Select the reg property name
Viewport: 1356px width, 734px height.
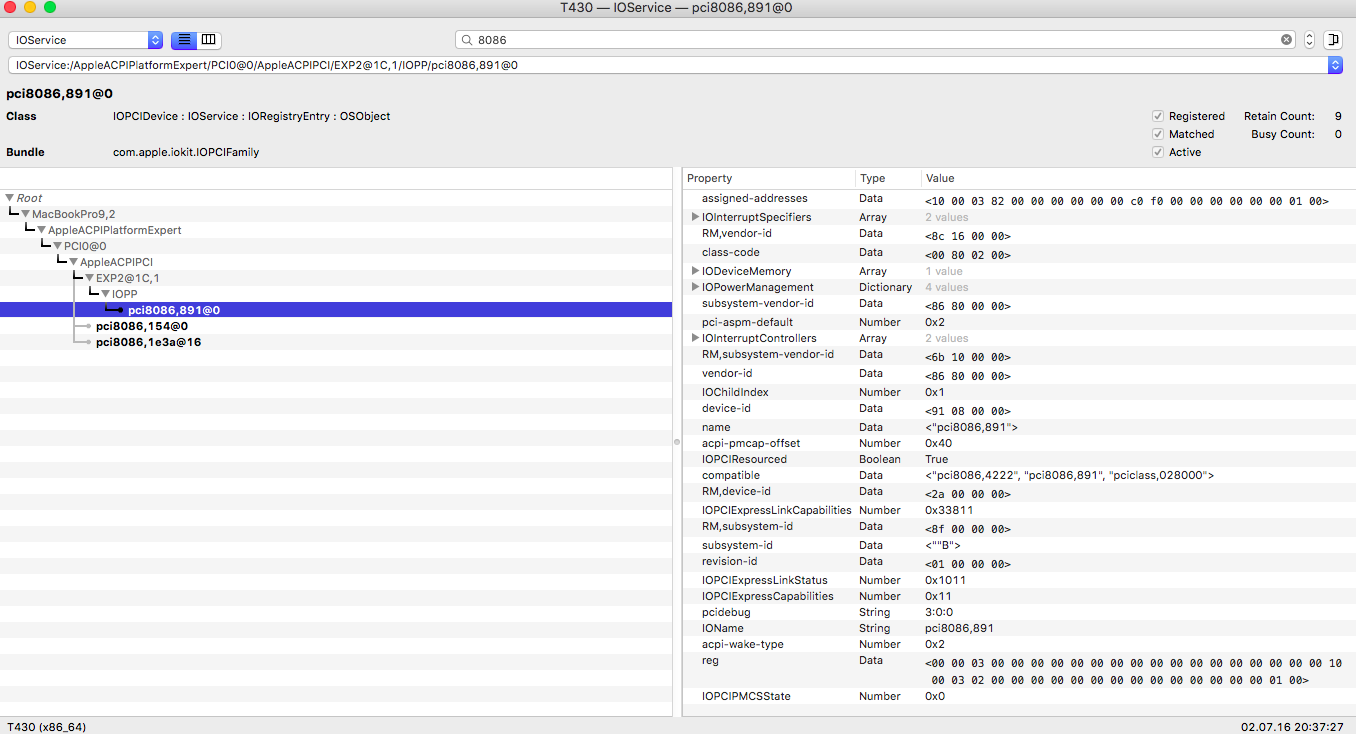[x=710, y=660]
